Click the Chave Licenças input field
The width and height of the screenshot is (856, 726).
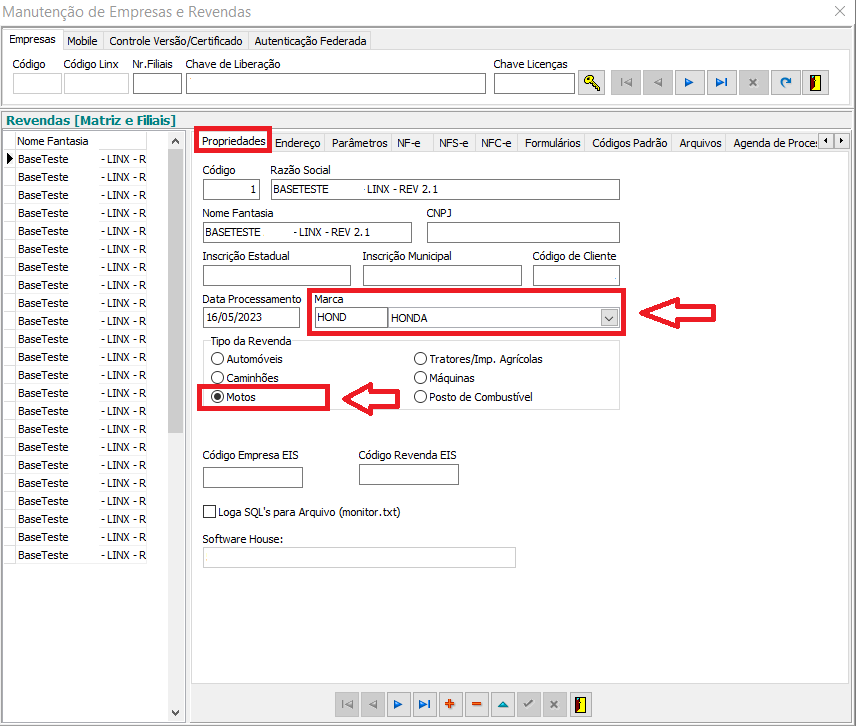534,84
